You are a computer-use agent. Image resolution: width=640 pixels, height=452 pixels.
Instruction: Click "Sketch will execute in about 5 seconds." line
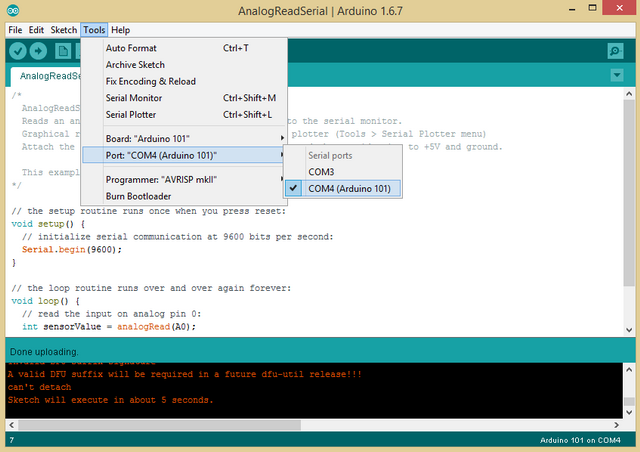coord(110,400)
